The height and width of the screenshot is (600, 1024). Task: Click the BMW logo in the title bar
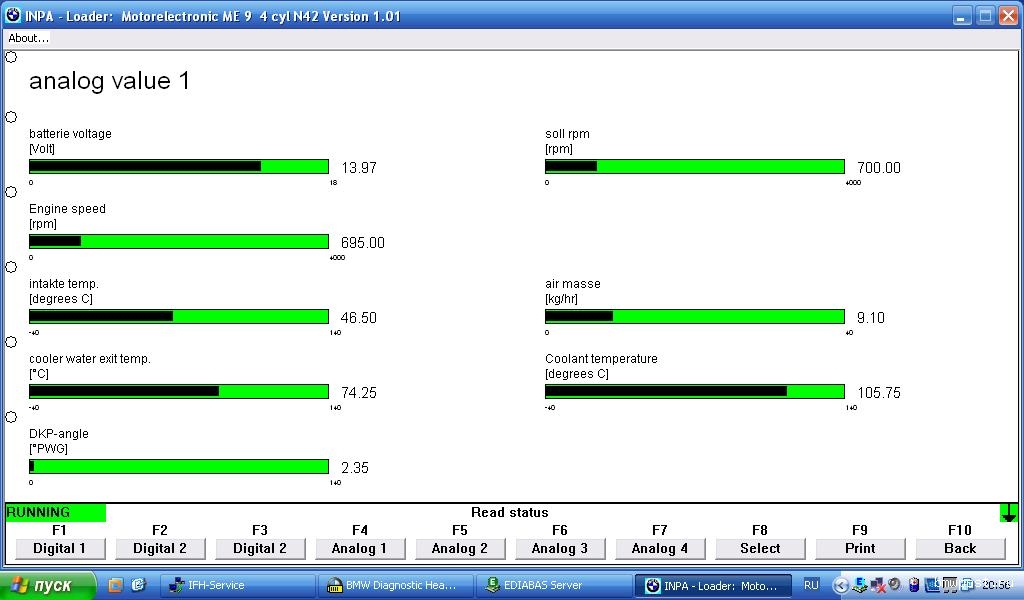tap(13, 15)
